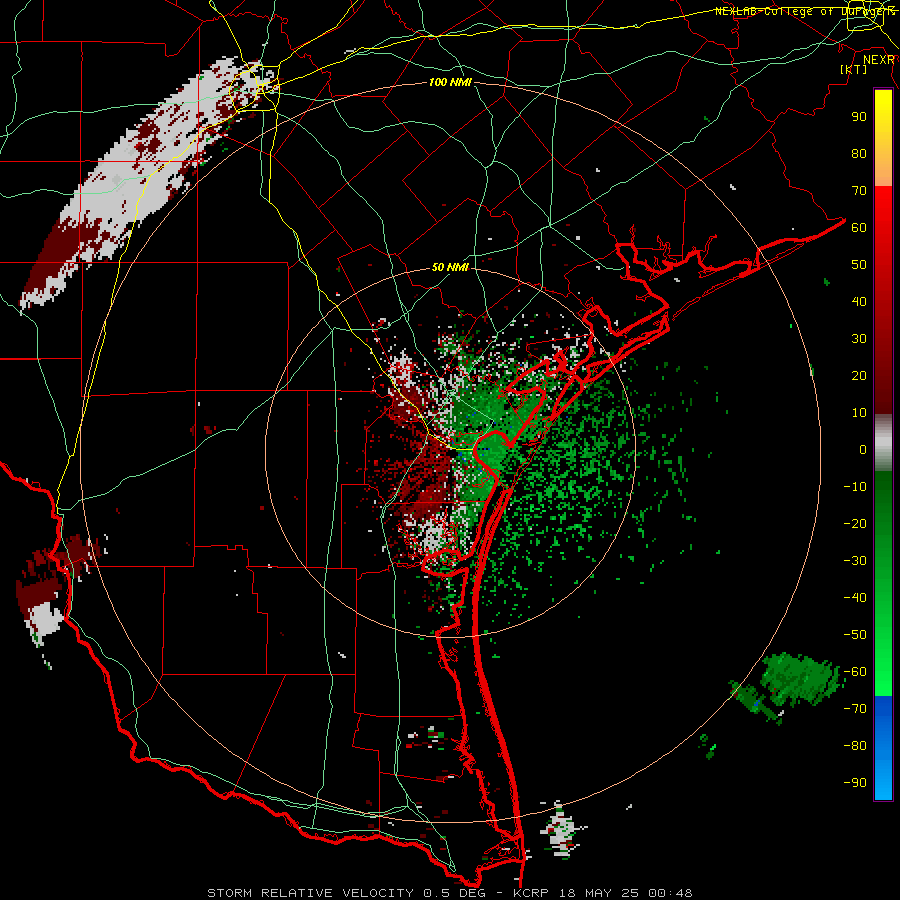Screen dimensions: 900x900
Task: Click the -10 value on the velocity scale
Action: pos(855,487)
